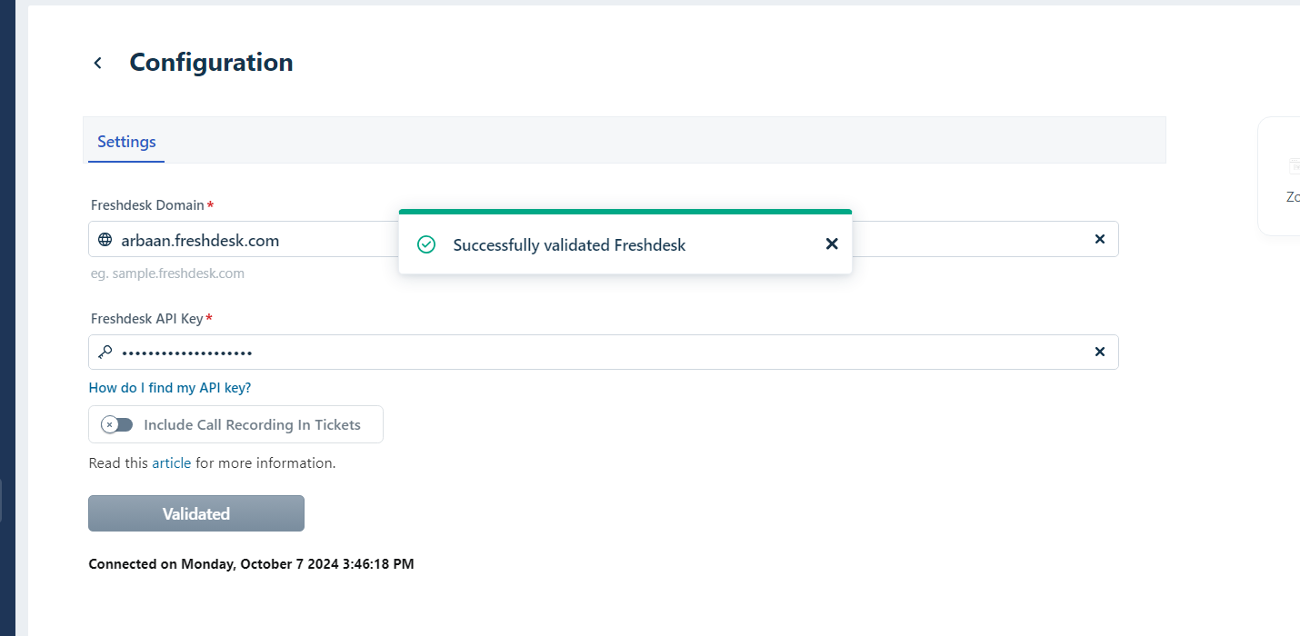Open the How do I find my API key link
This screenshot has width=1300, height=636.
click(170, 388)
